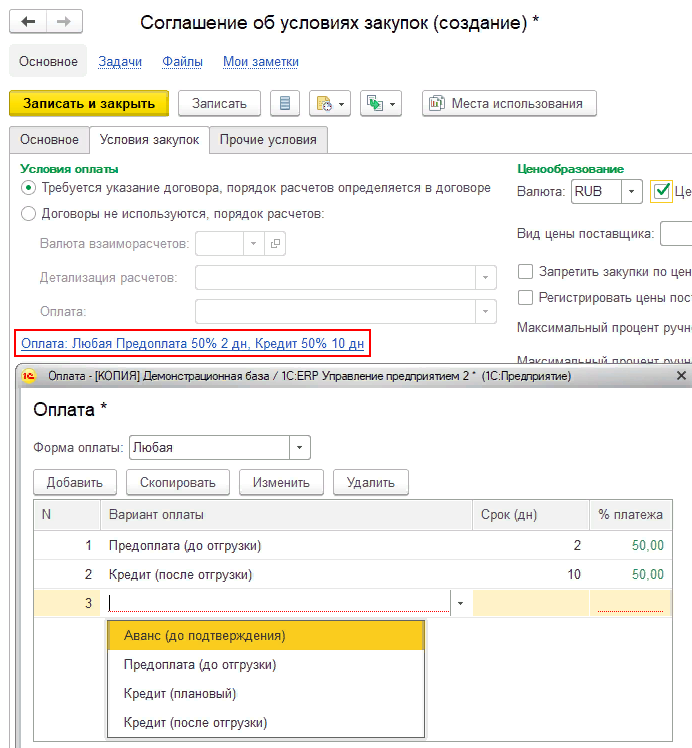
Task: Click the Вид цены поставщика field
Action: click(x=676, y=234)
